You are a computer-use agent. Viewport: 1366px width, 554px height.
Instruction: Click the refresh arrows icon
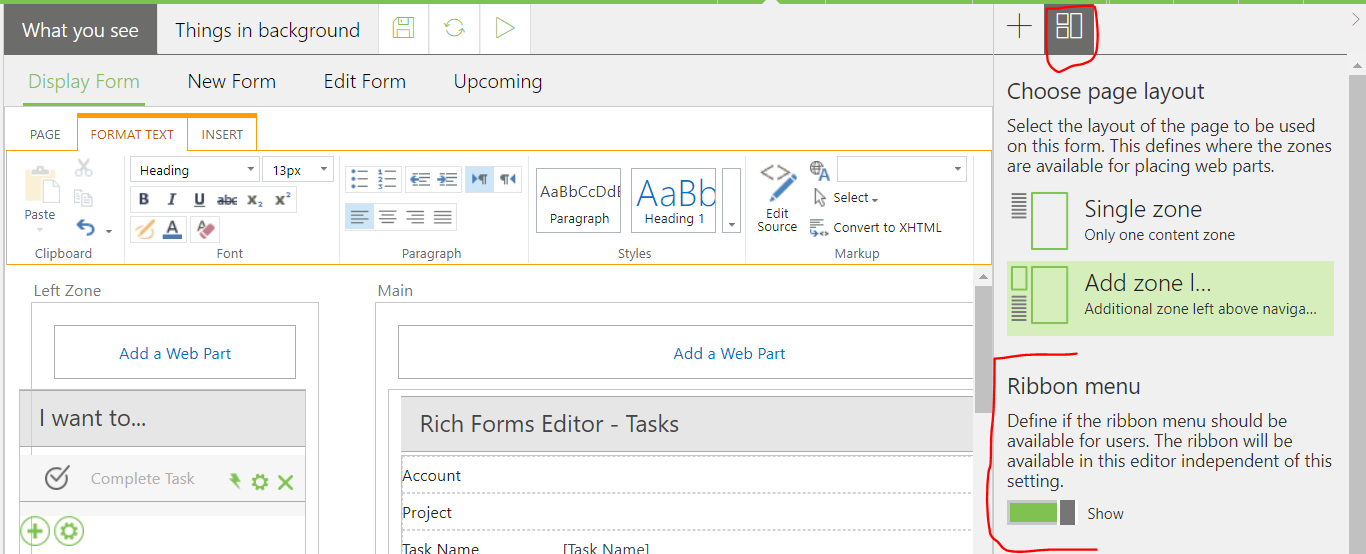[x=454, y=29]
